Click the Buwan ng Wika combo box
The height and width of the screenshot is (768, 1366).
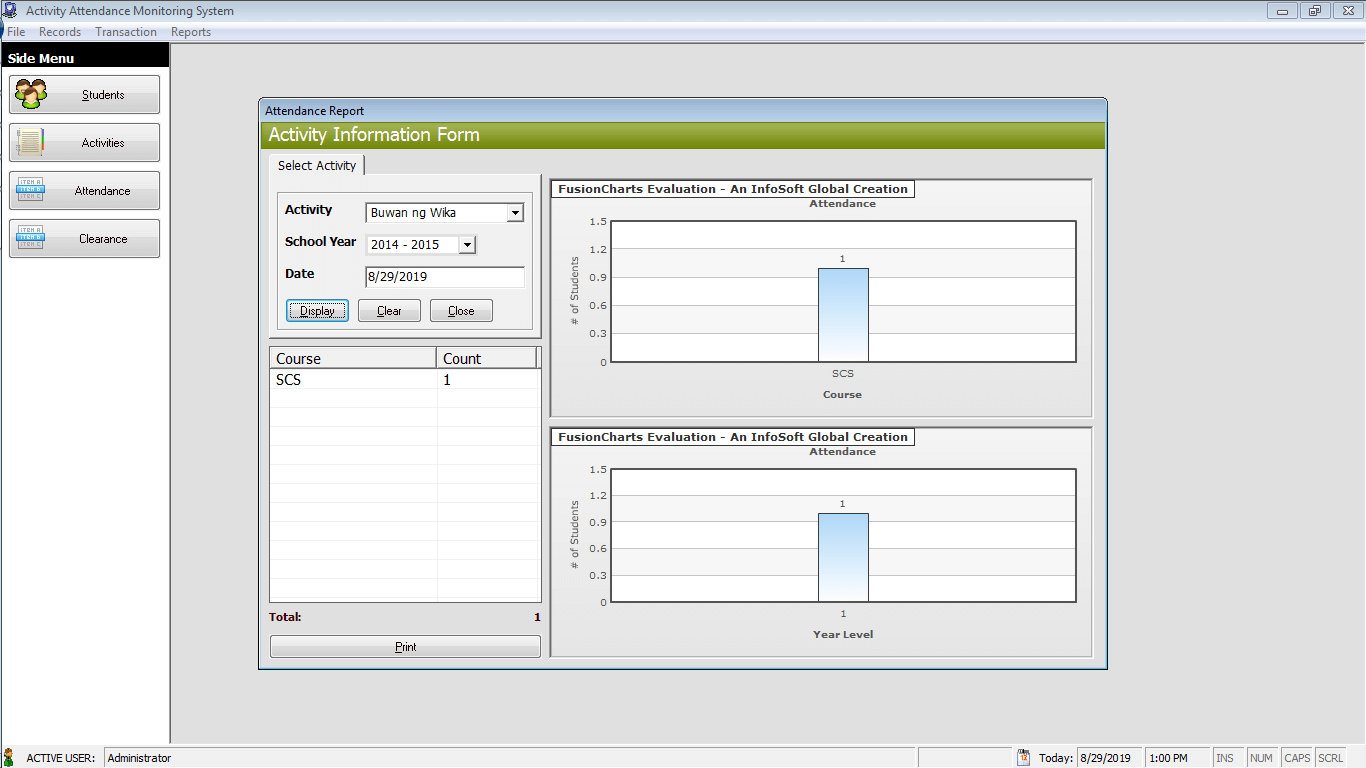(x=444, y=213)
